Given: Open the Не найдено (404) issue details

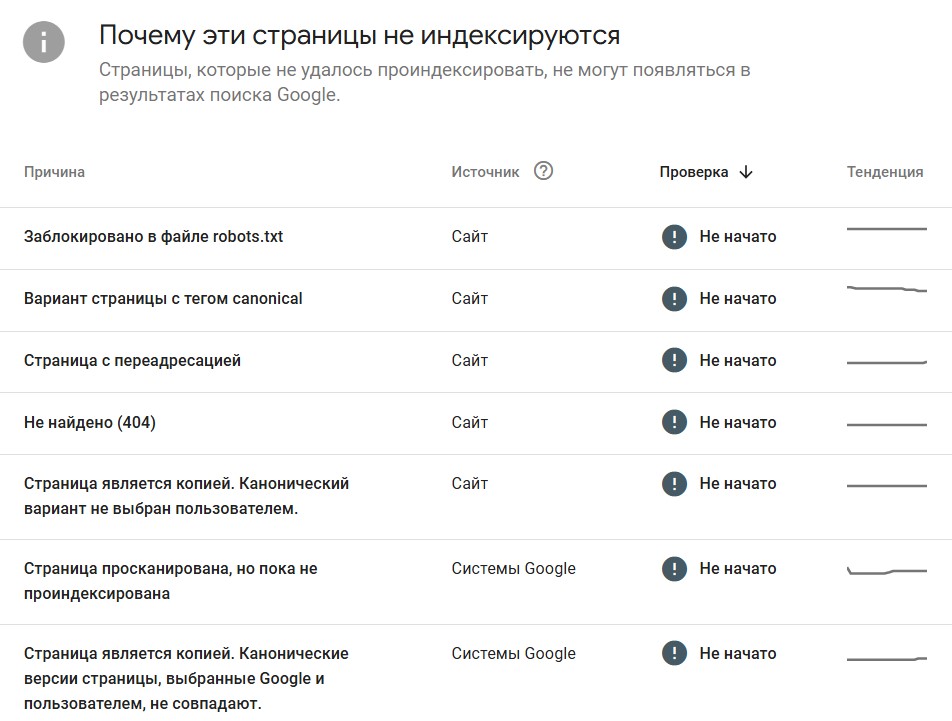Looking at the screenshot, I should pos(89,422).
